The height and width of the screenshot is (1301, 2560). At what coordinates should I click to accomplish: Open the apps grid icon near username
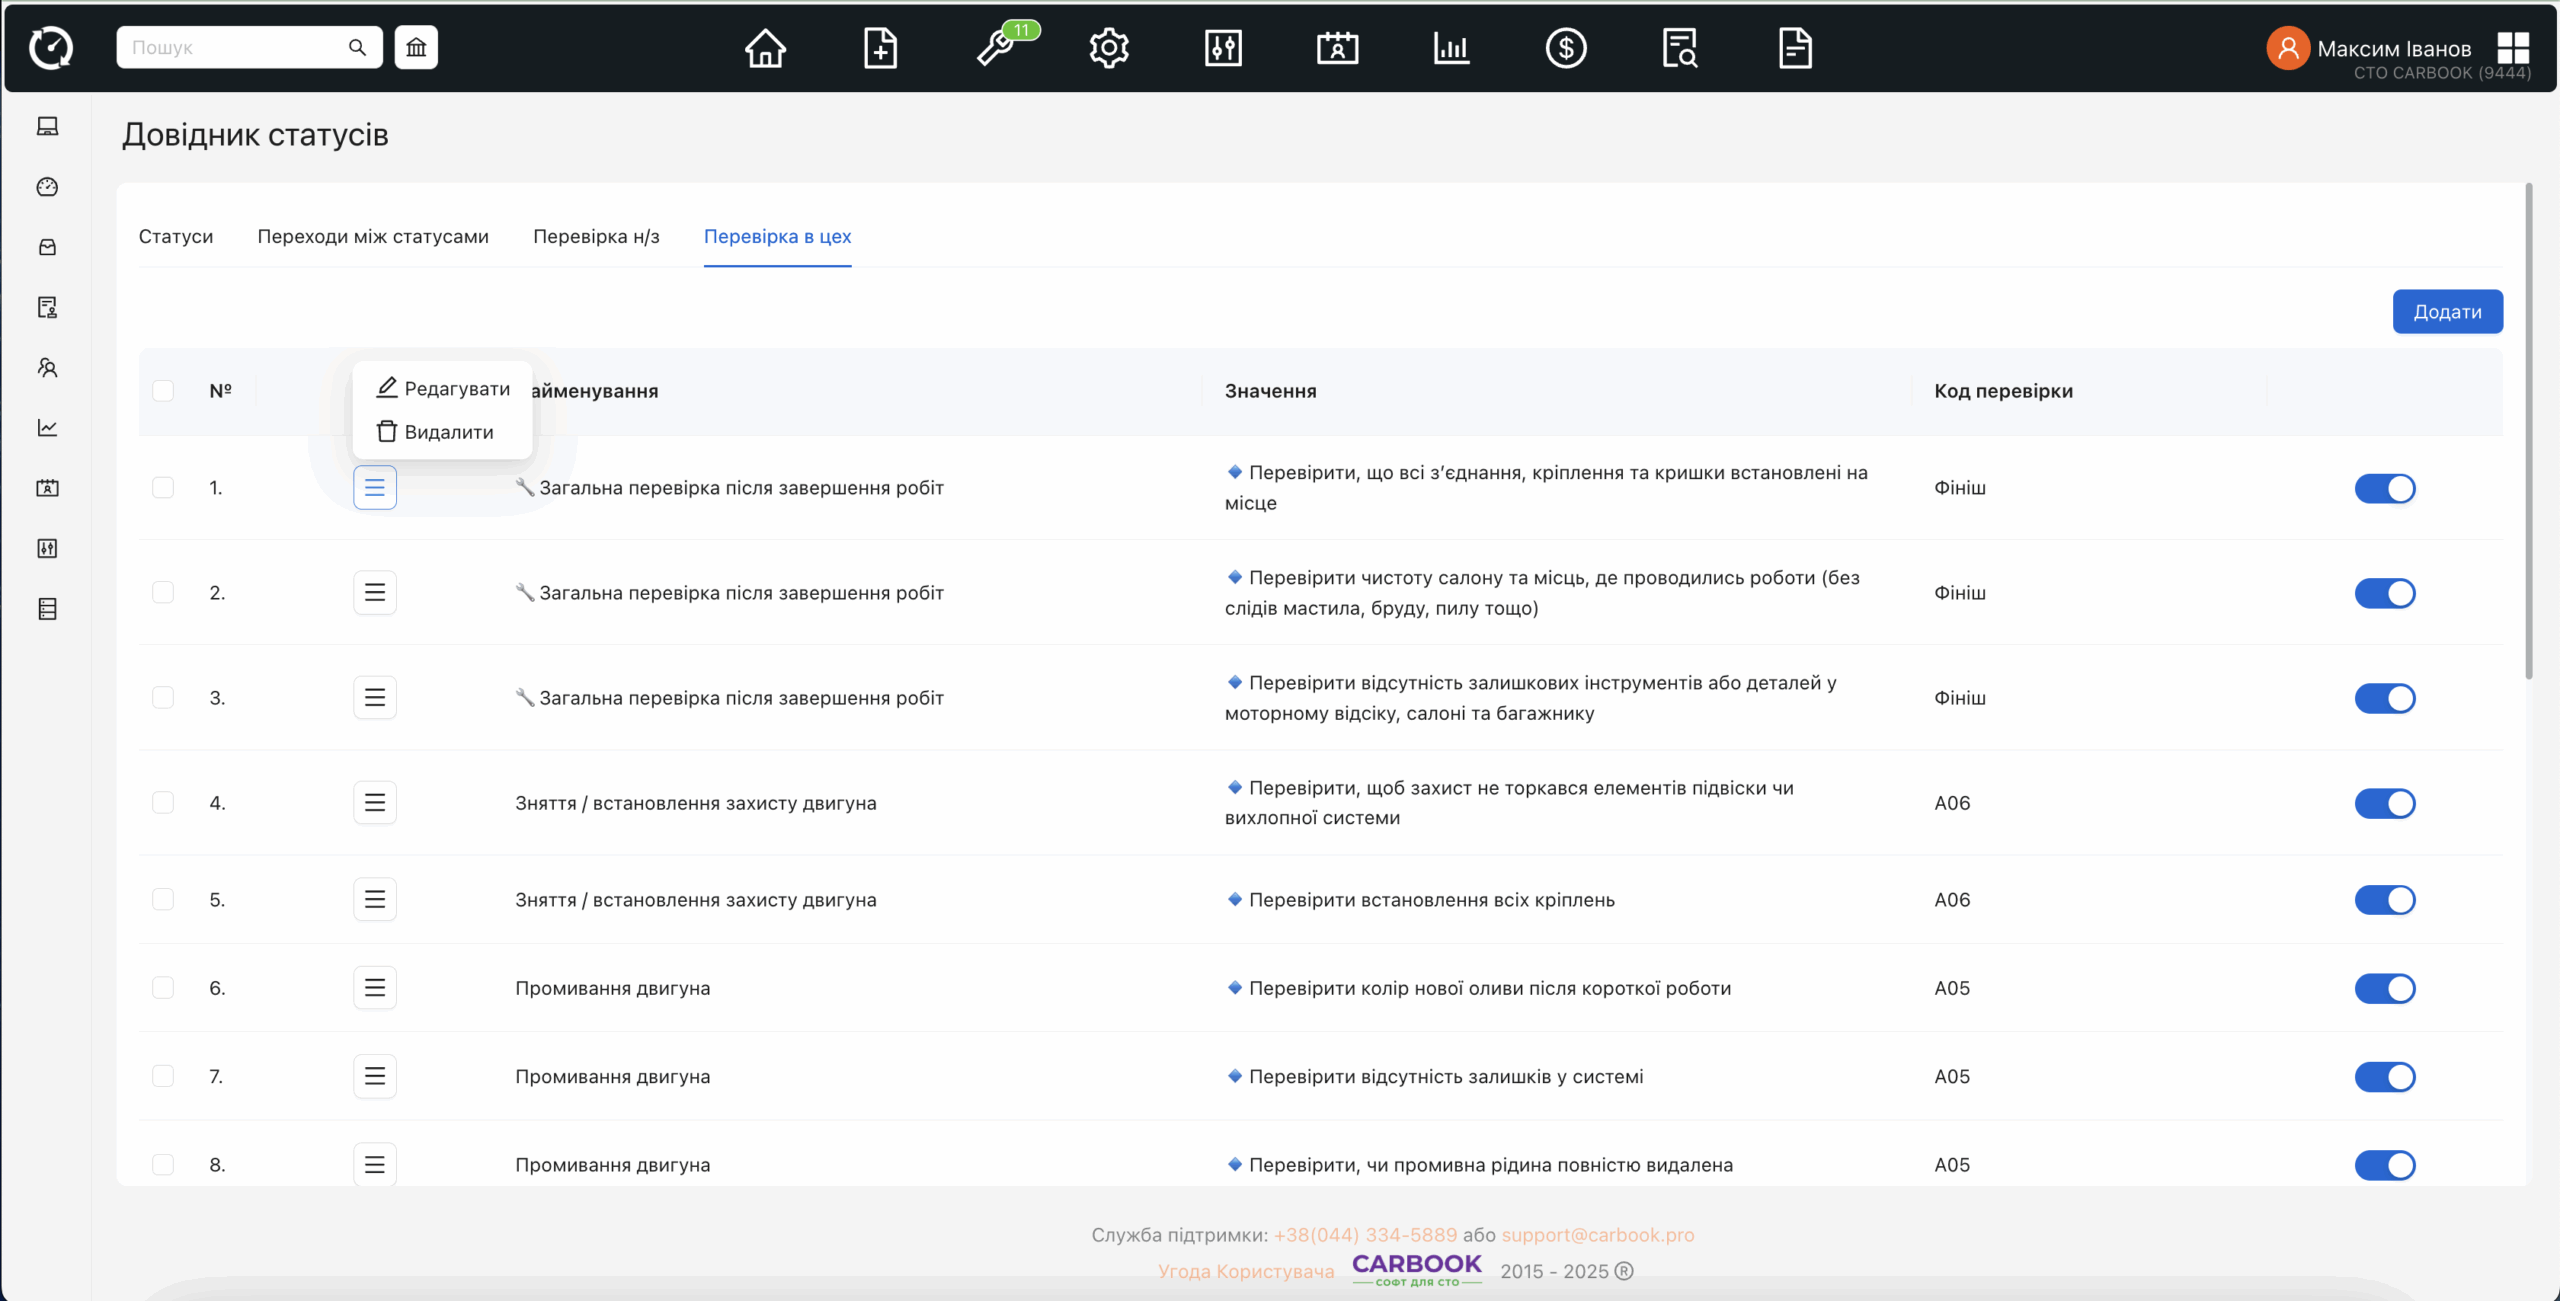[x=2513, y=47]
